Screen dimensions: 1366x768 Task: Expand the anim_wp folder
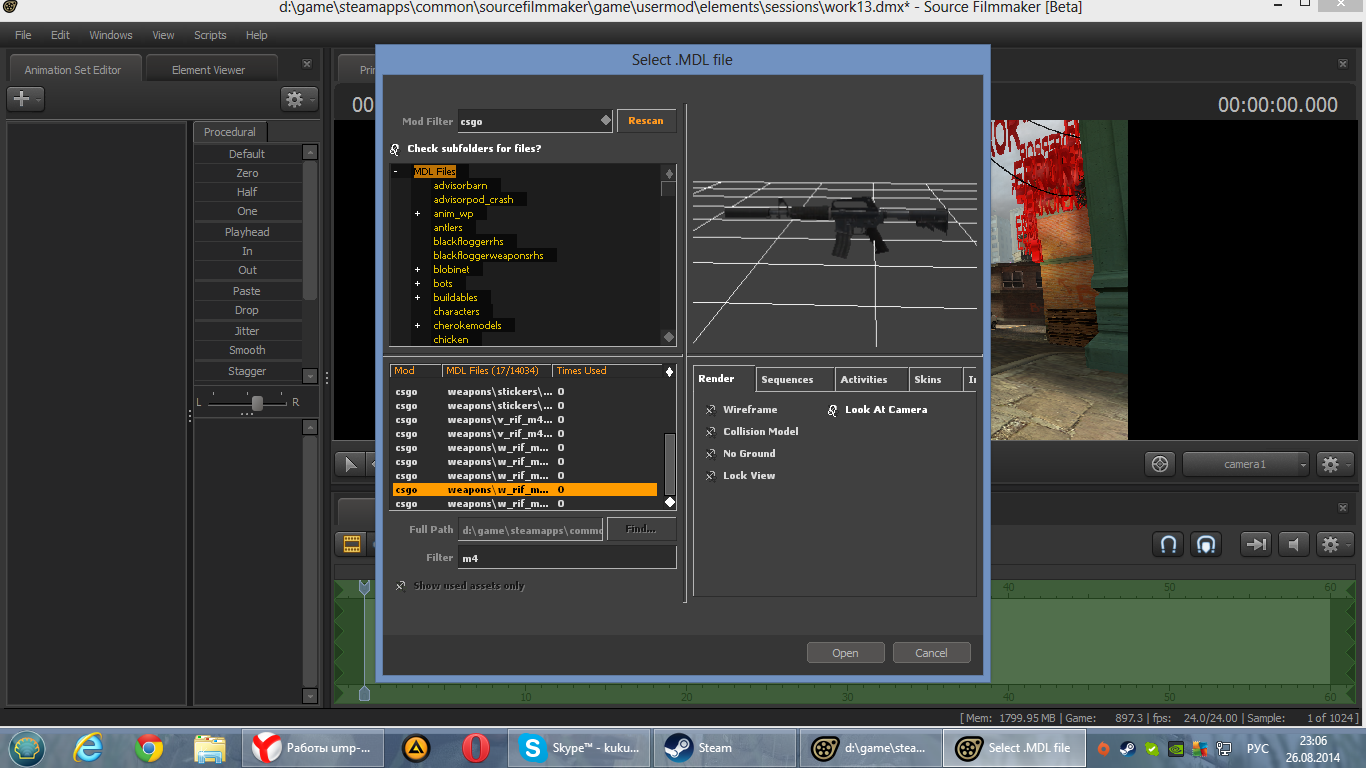pos(417,214)
